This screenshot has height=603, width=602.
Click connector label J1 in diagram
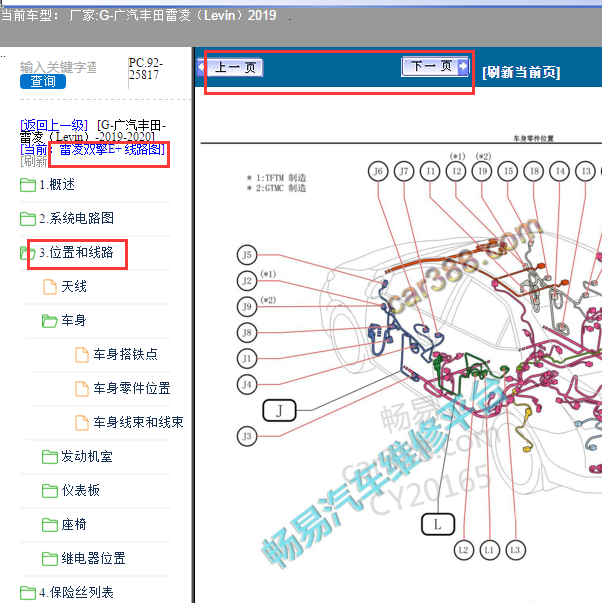[247, 358]
